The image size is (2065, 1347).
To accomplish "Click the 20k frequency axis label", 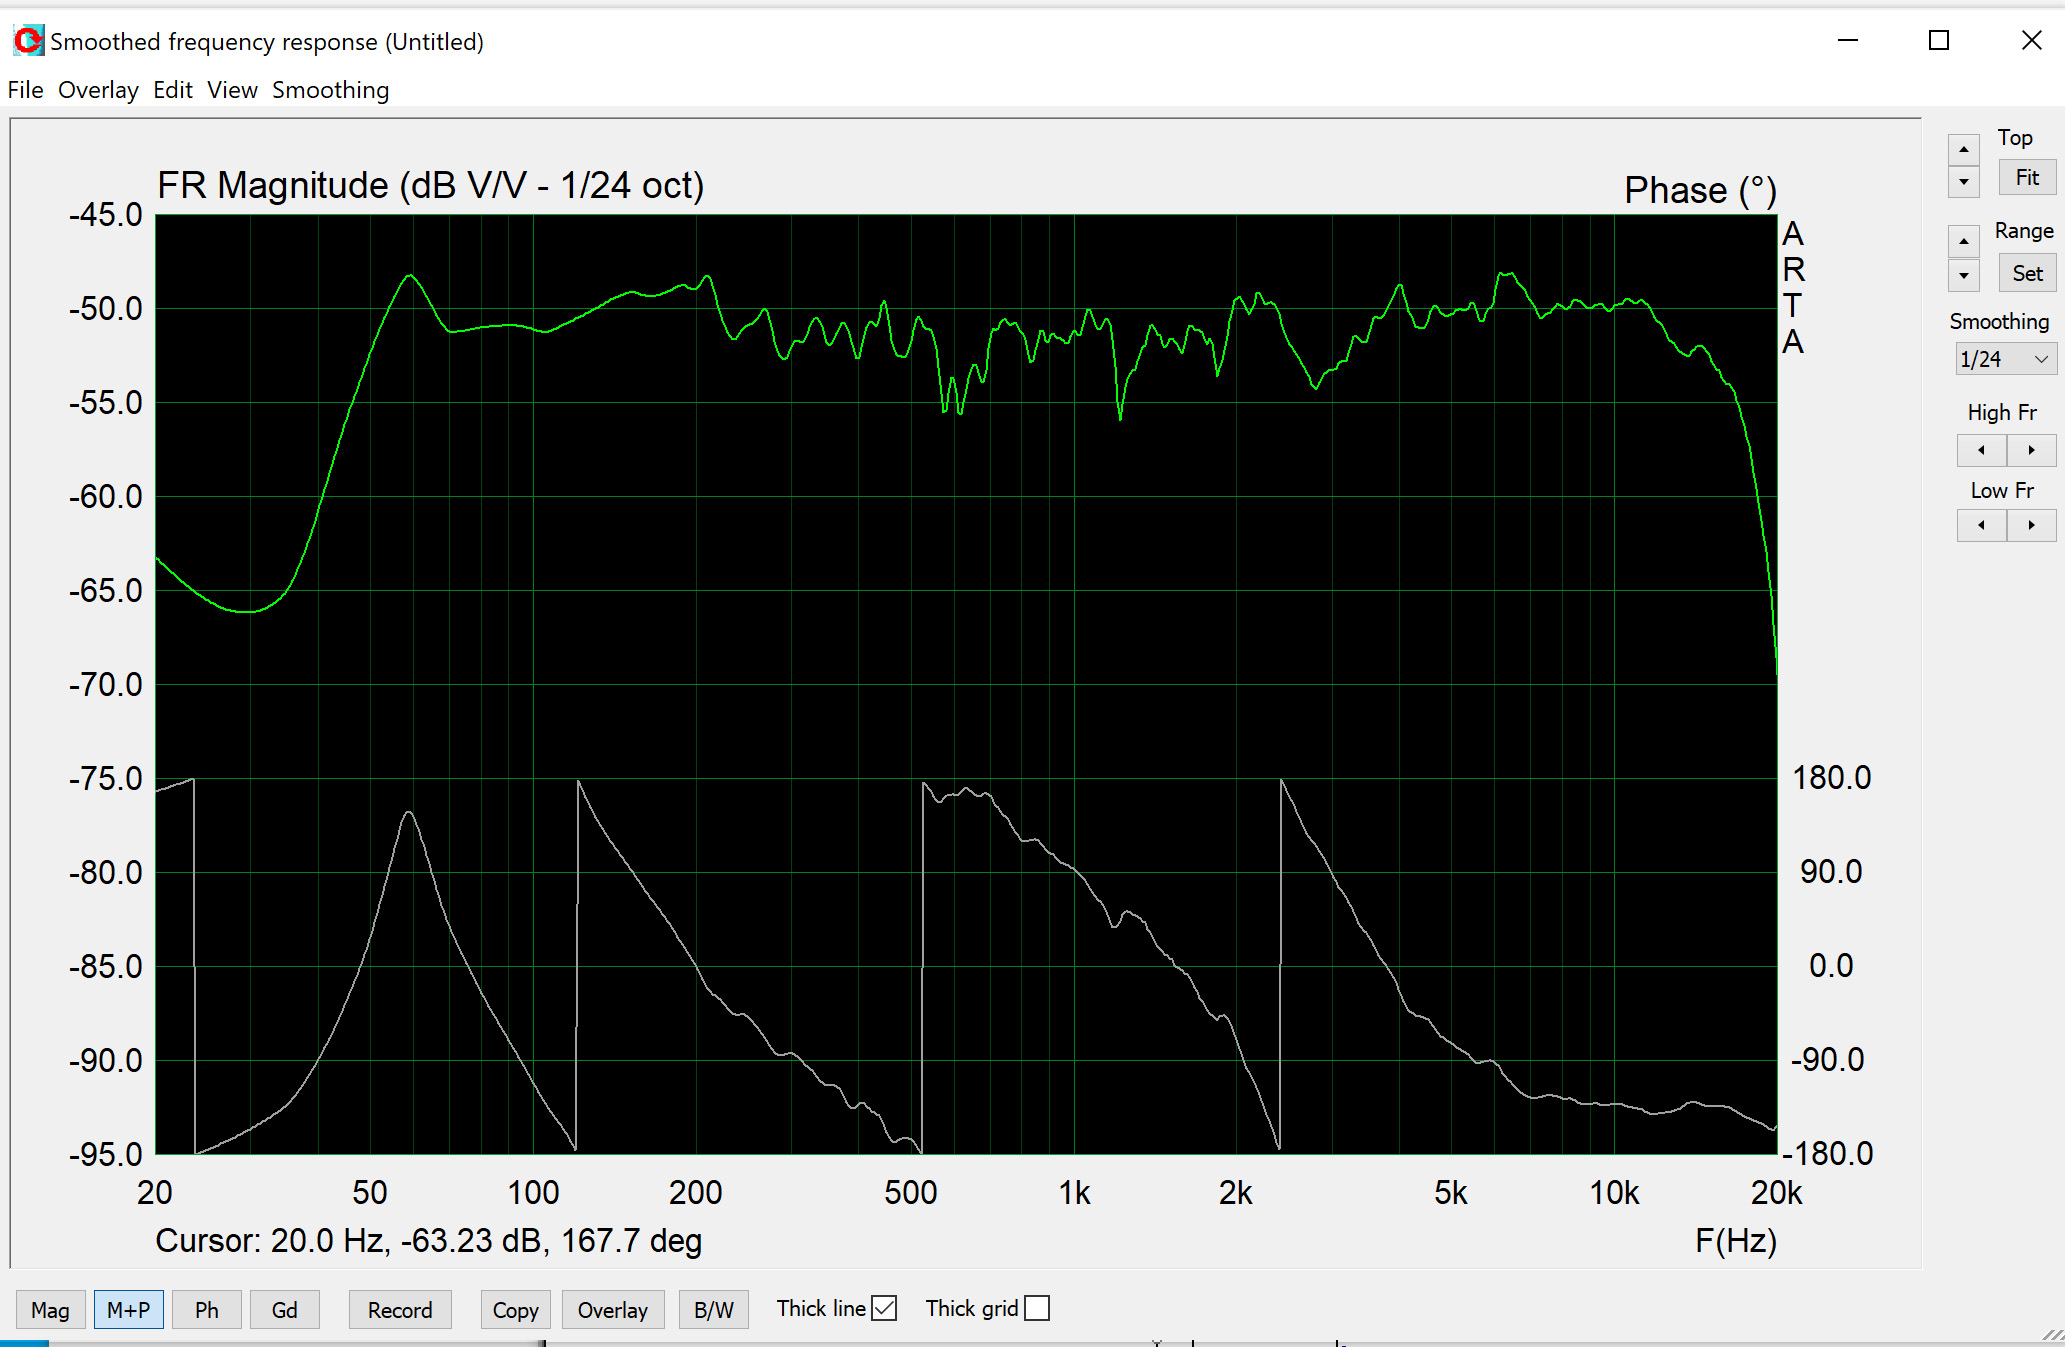I will pyautogui.click(x=1777, y=1193).
